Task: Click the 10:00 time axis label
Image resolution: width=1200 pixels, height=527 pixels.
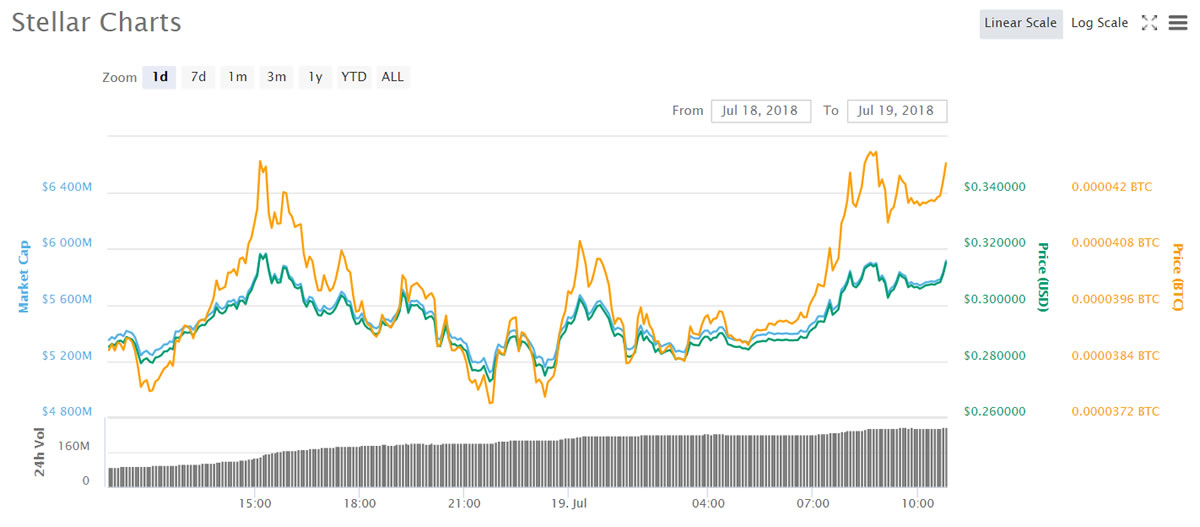Action: [917, 505]
